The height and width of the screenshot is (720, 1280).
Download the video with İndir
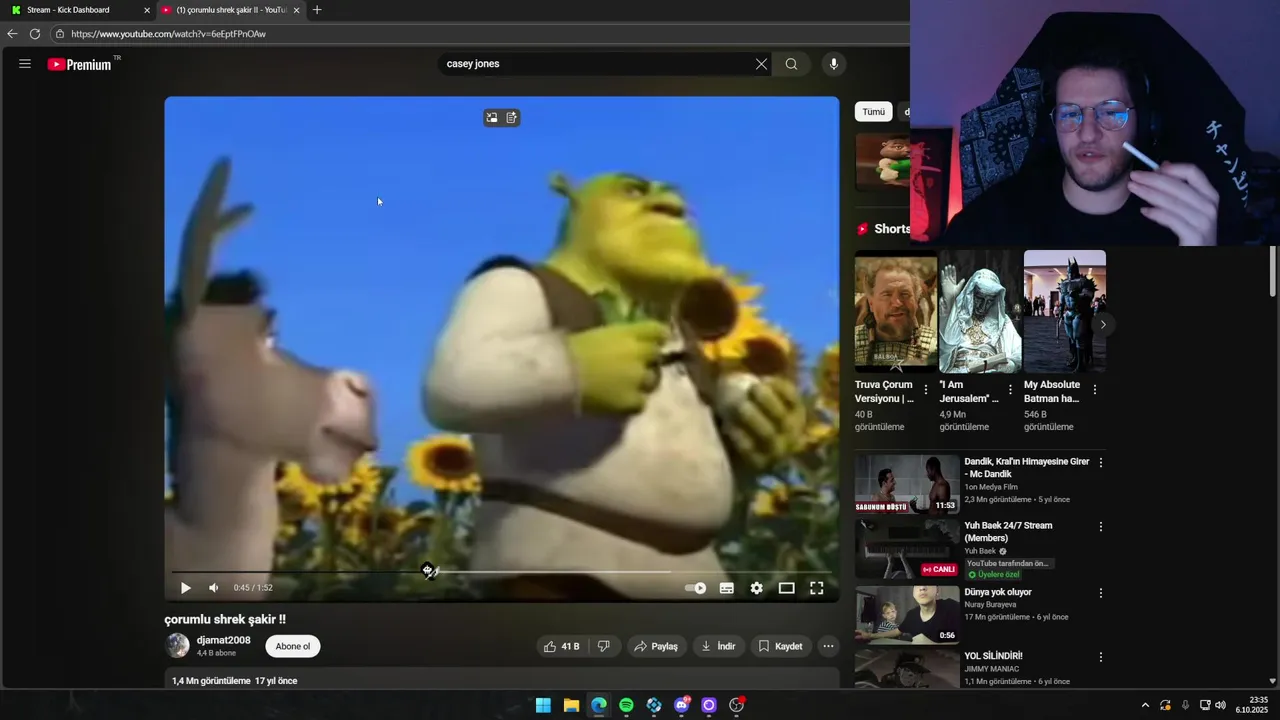(x=718, y=646)
